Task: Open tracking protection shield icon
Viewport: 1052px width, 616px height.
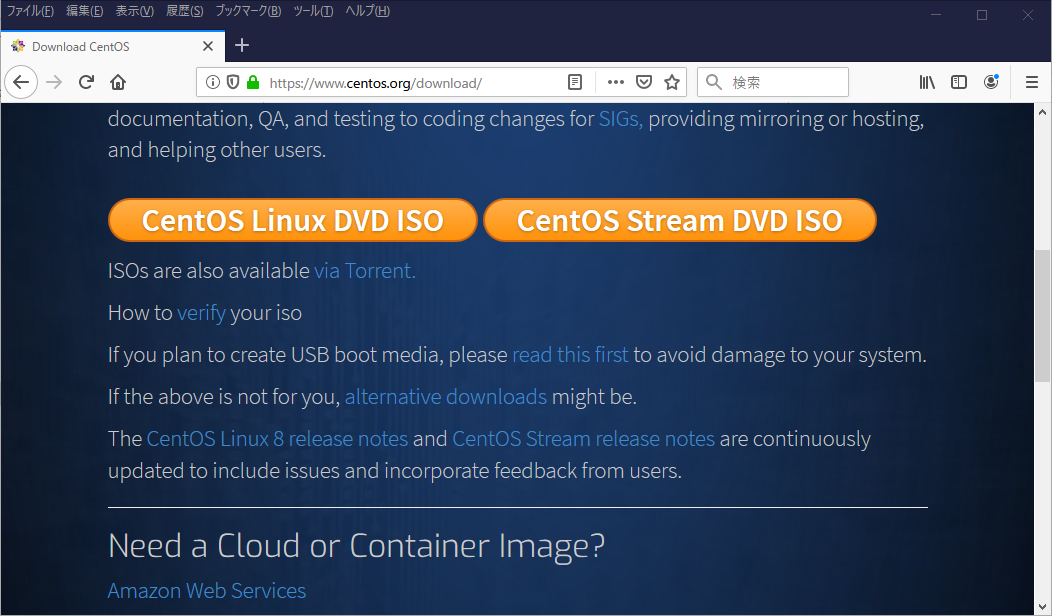Action: click(233, 82)
